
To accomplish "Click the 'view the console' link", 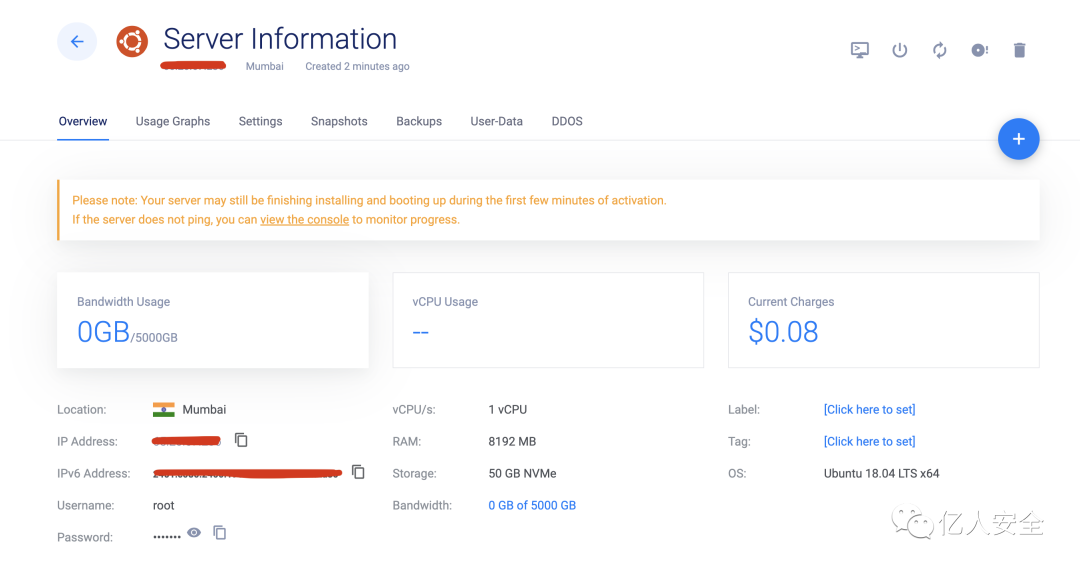I will pyautogui.click(x=304, y=219).
